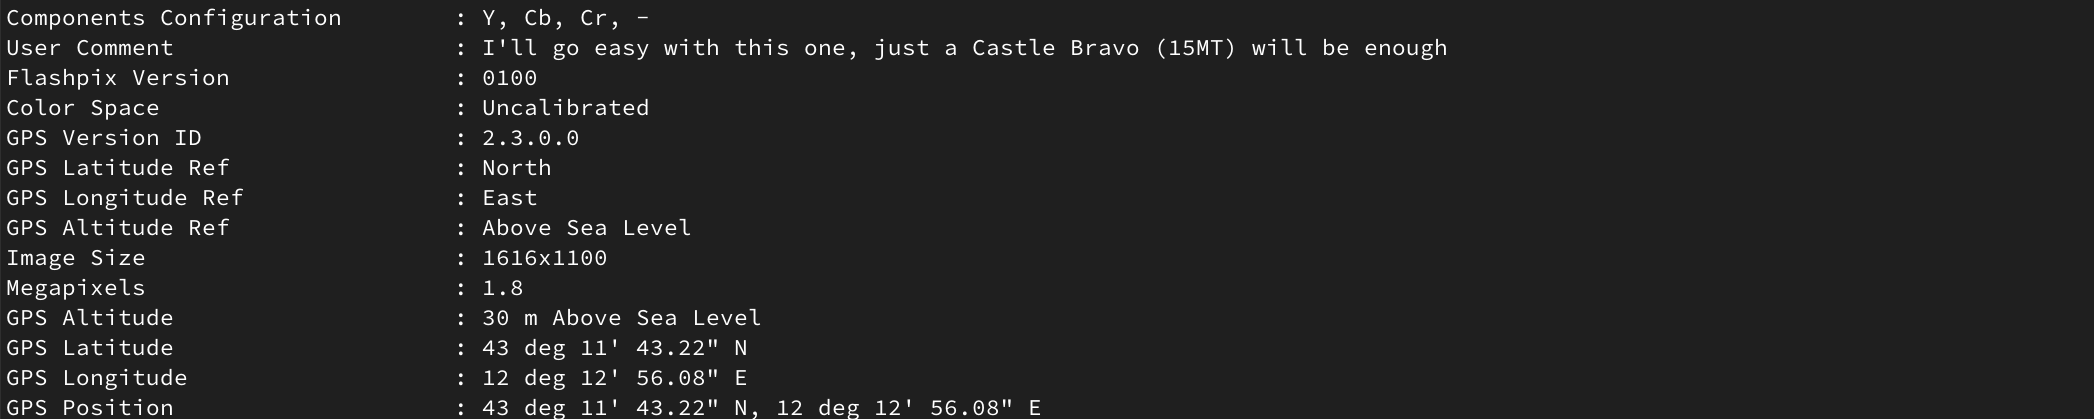Click the Megapixels value 1.8

[502, 288]
